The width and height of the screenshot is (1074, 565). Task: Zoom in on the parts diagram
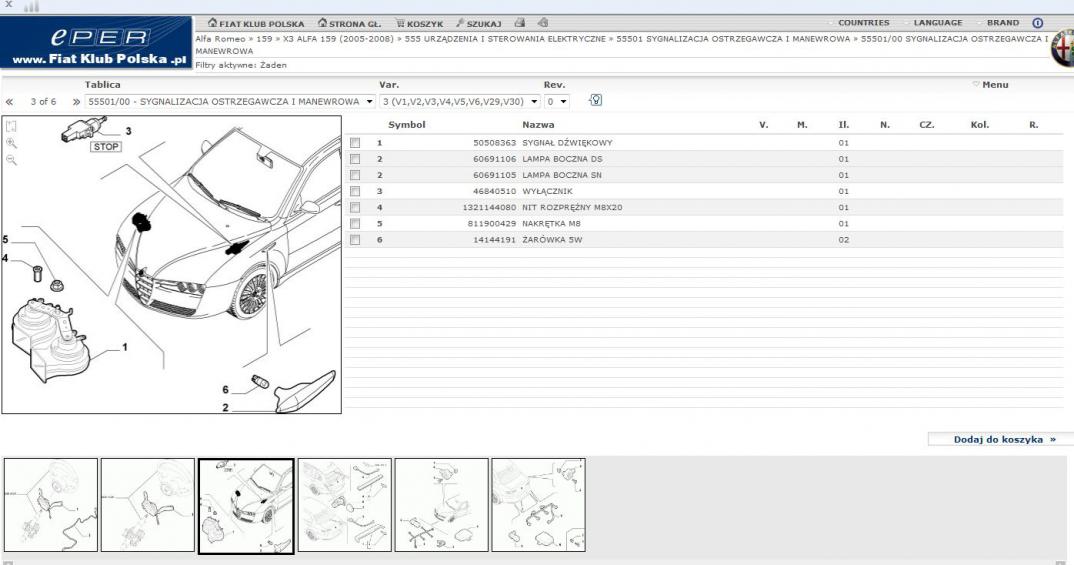tap(11, 143)
